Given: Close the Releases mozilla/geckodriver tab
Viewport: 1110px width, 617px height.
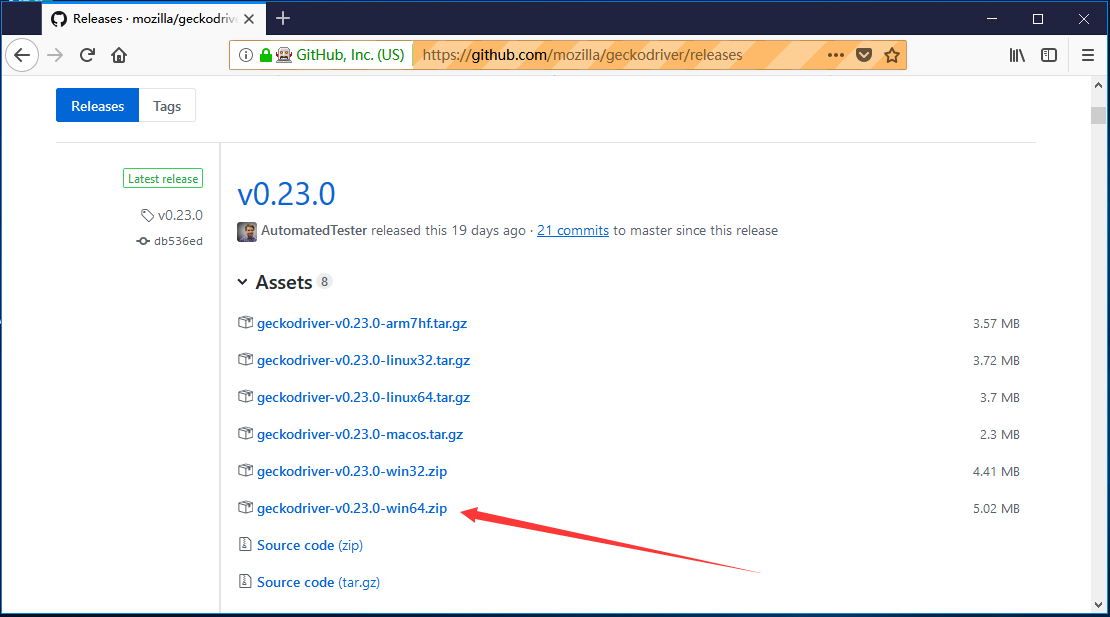Looking at the screenshot, I should [249, 19].
